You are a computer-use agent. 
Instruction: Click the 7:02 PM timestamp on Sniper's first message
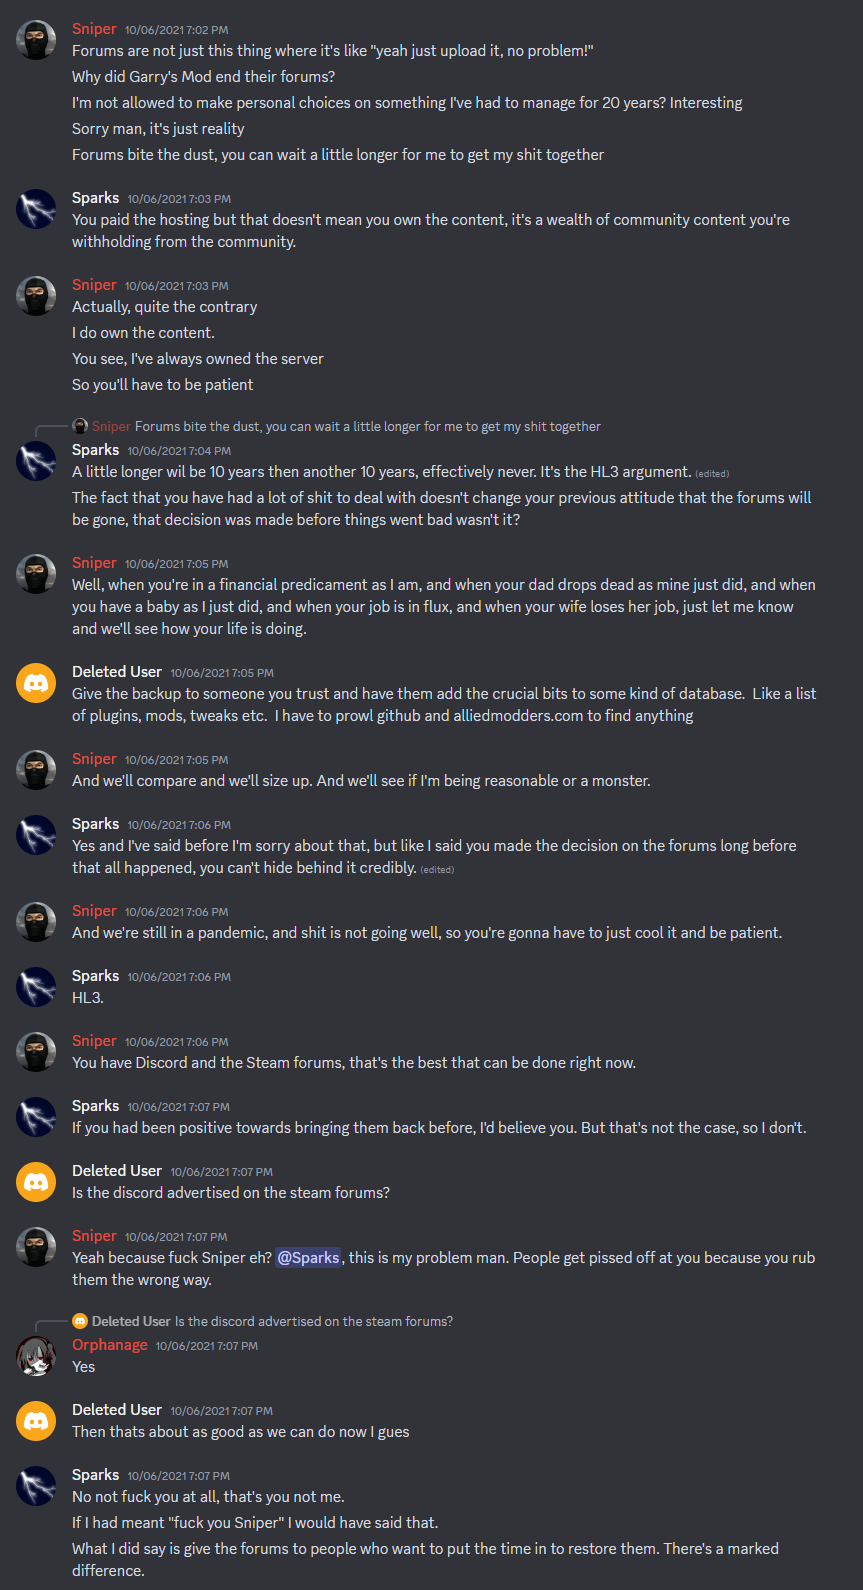click(176, 30)
